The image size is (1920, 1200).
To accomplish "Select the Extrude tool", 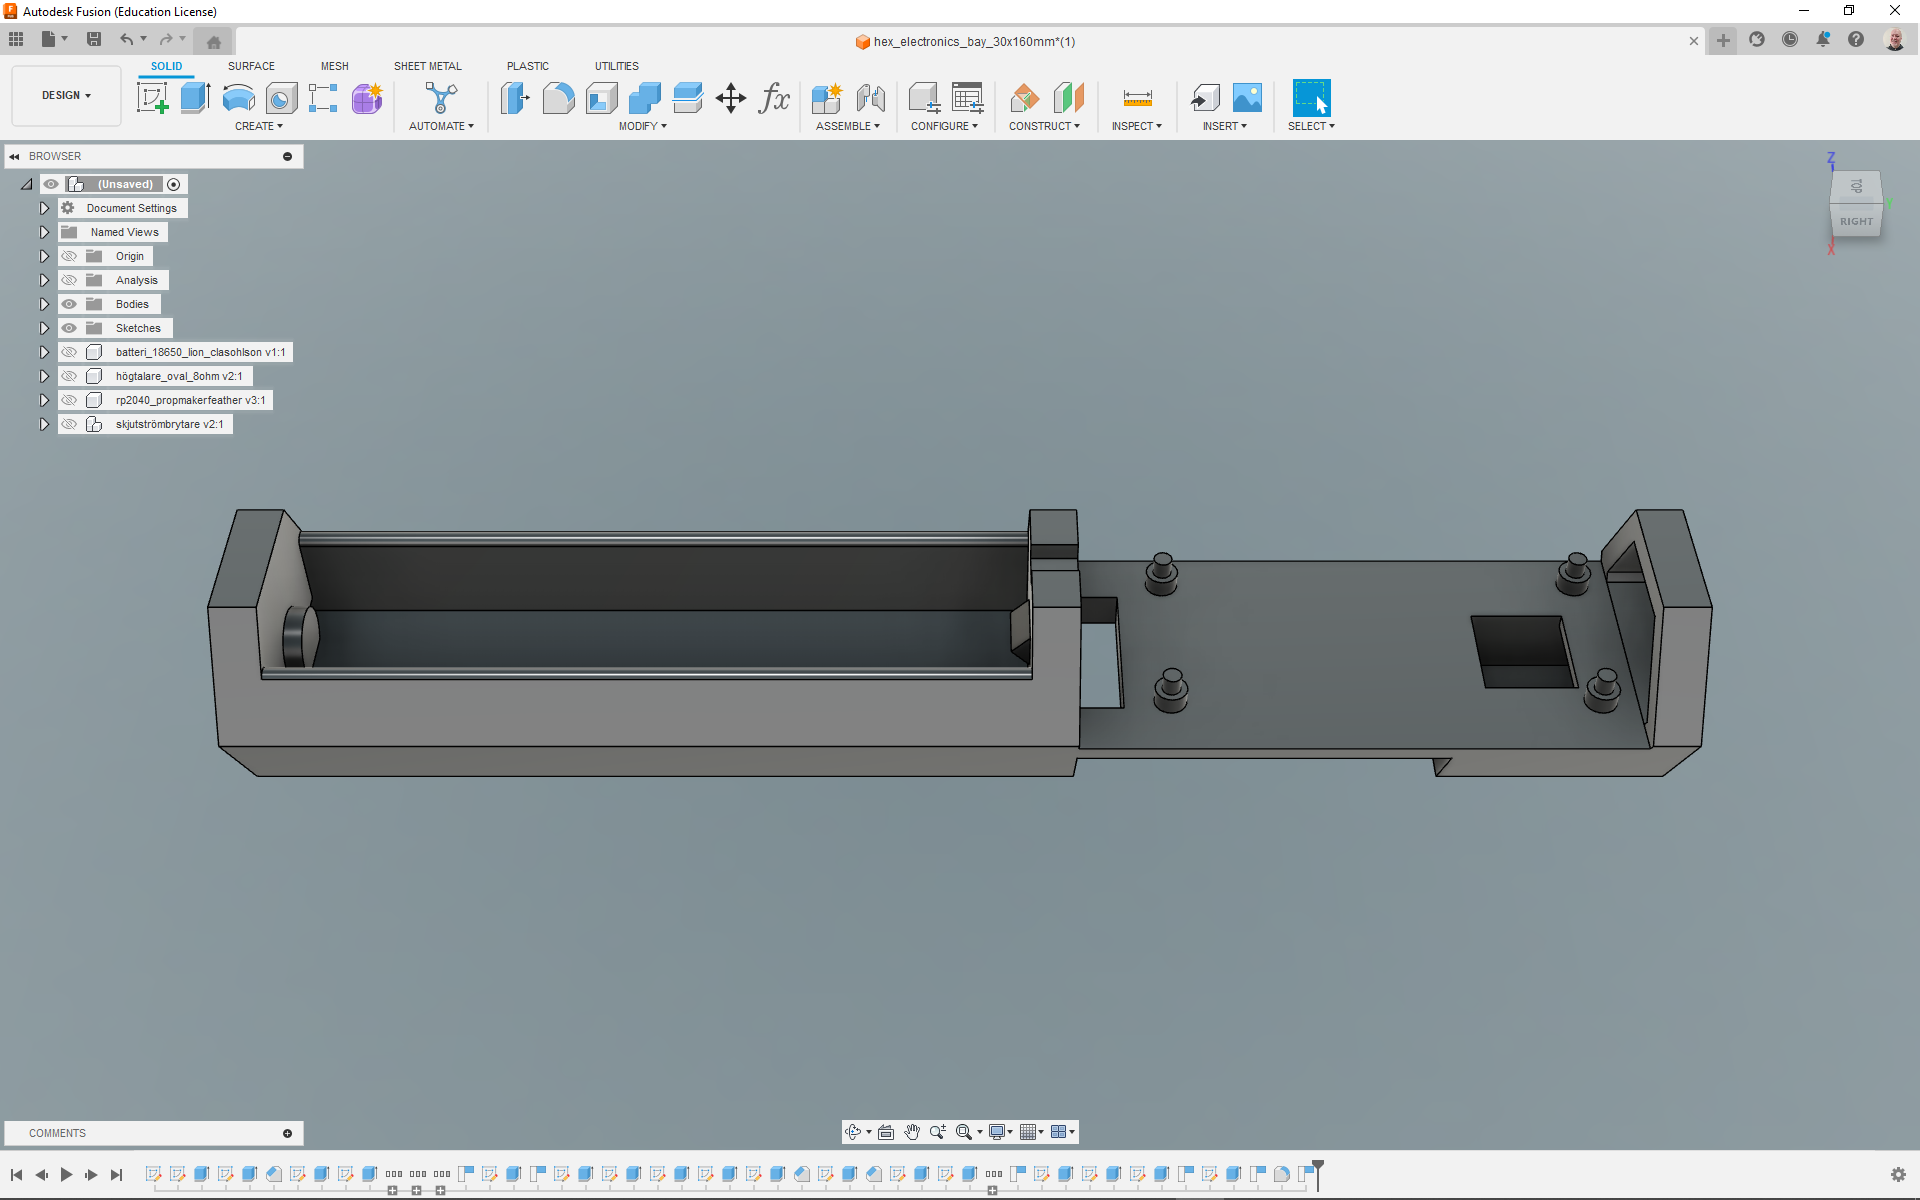I will point(195,98).
